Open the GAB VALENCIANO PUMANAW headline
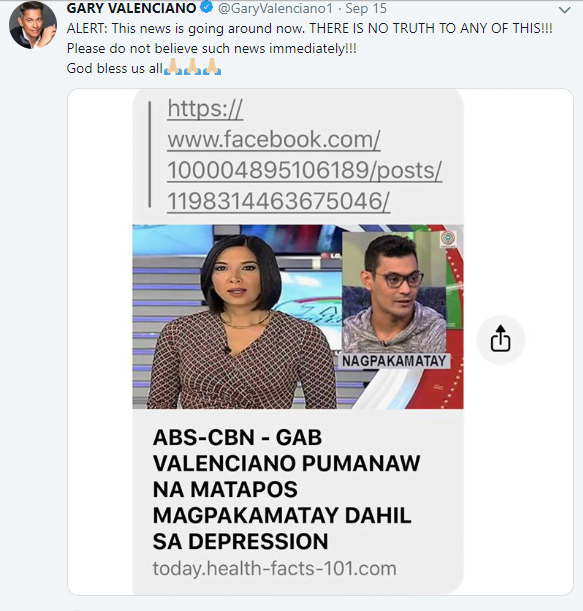The image size is (583, 611). point(286,489)
